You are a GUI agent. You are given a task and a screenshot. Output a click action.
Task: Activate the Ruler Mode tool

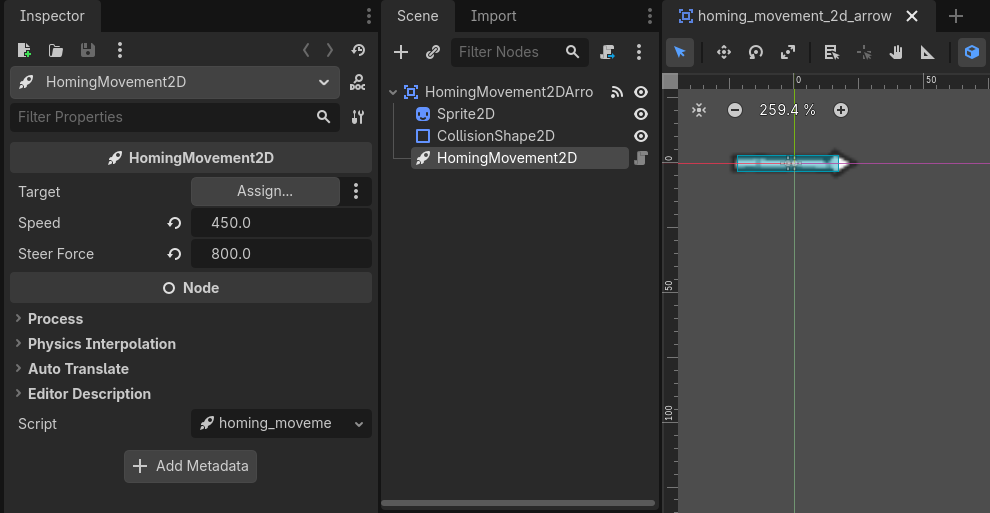(927, 52)
